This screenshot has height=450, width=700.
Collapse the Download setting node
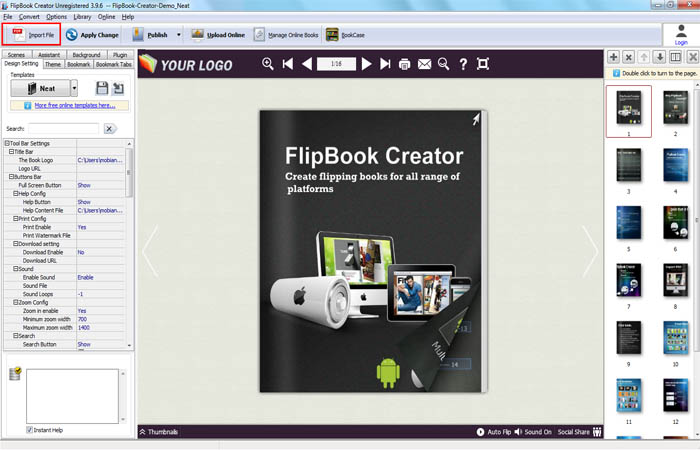click(x=16, y=244)
